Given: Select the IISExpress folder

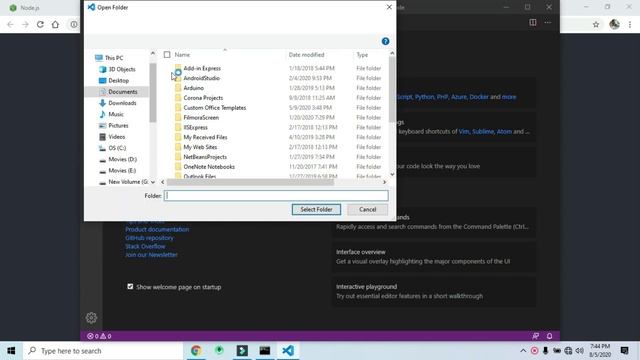Looking at the screenshot, I should tap(196, 127).
